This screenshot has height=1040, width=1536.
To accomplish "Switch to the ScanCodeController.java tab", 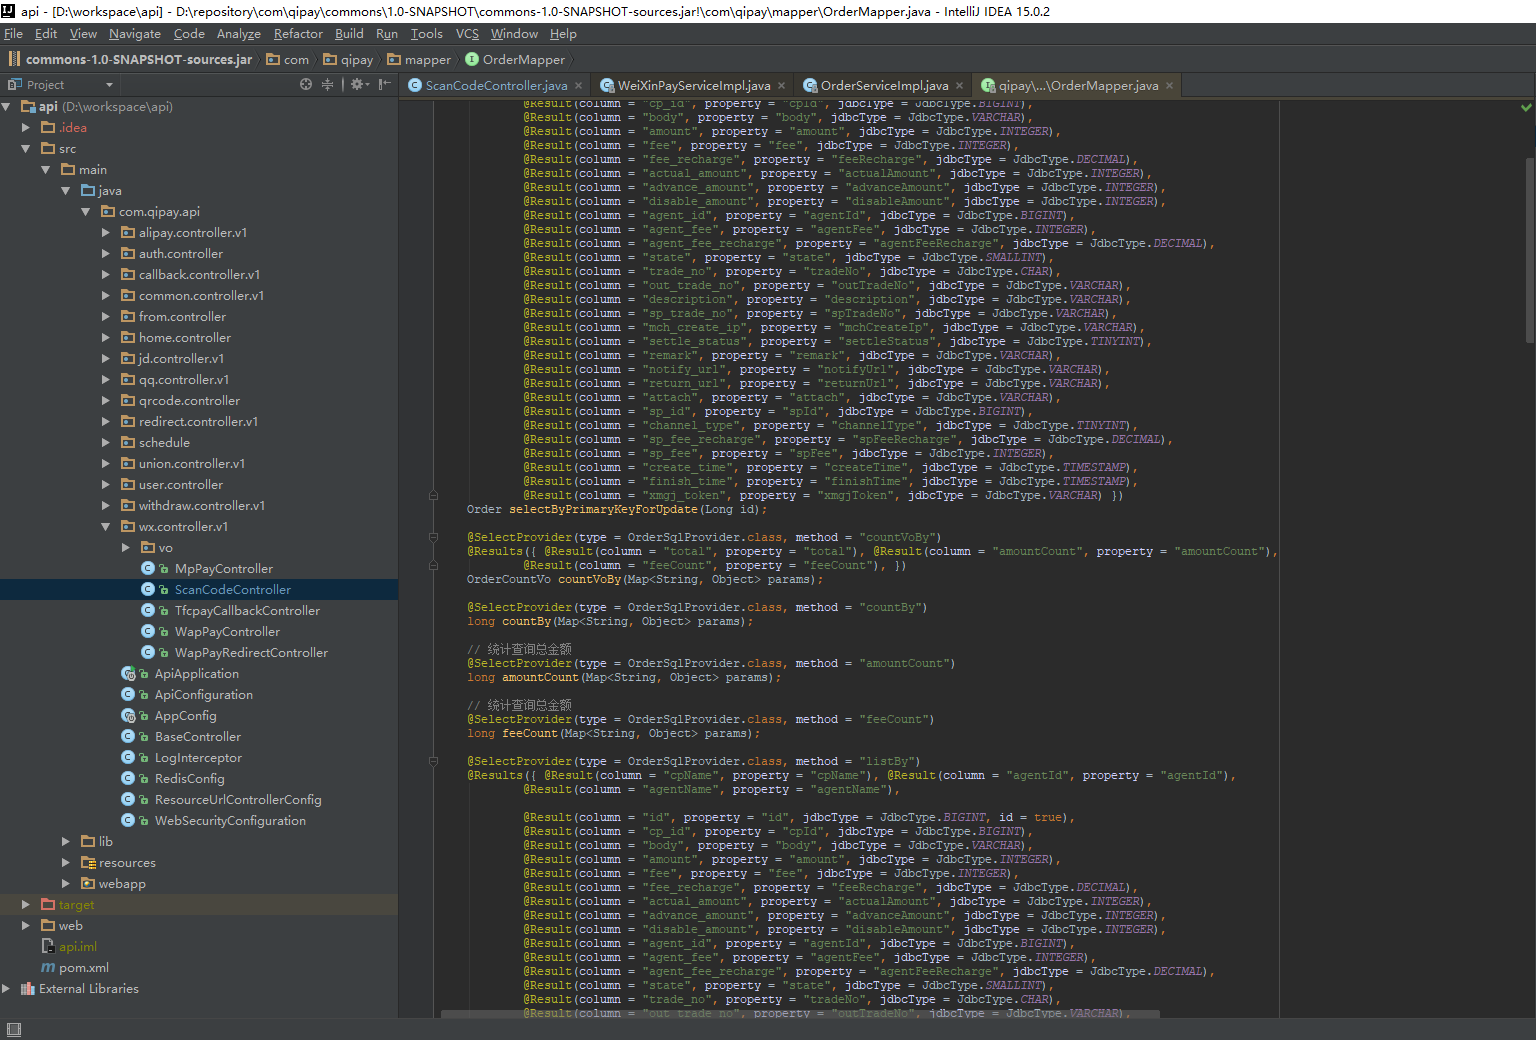I will (x=495, y=86).
